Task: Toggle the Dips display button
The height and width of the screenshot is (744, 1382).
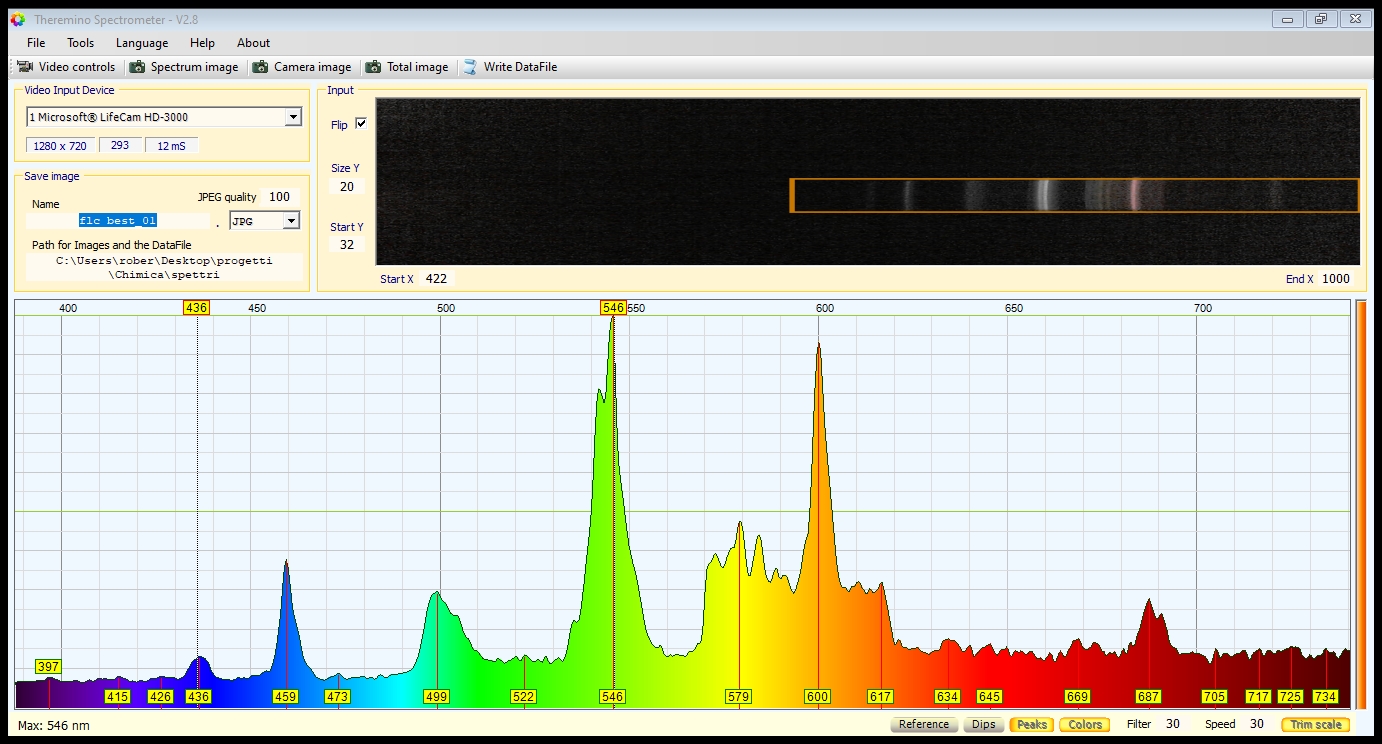Action: [983, 724]
